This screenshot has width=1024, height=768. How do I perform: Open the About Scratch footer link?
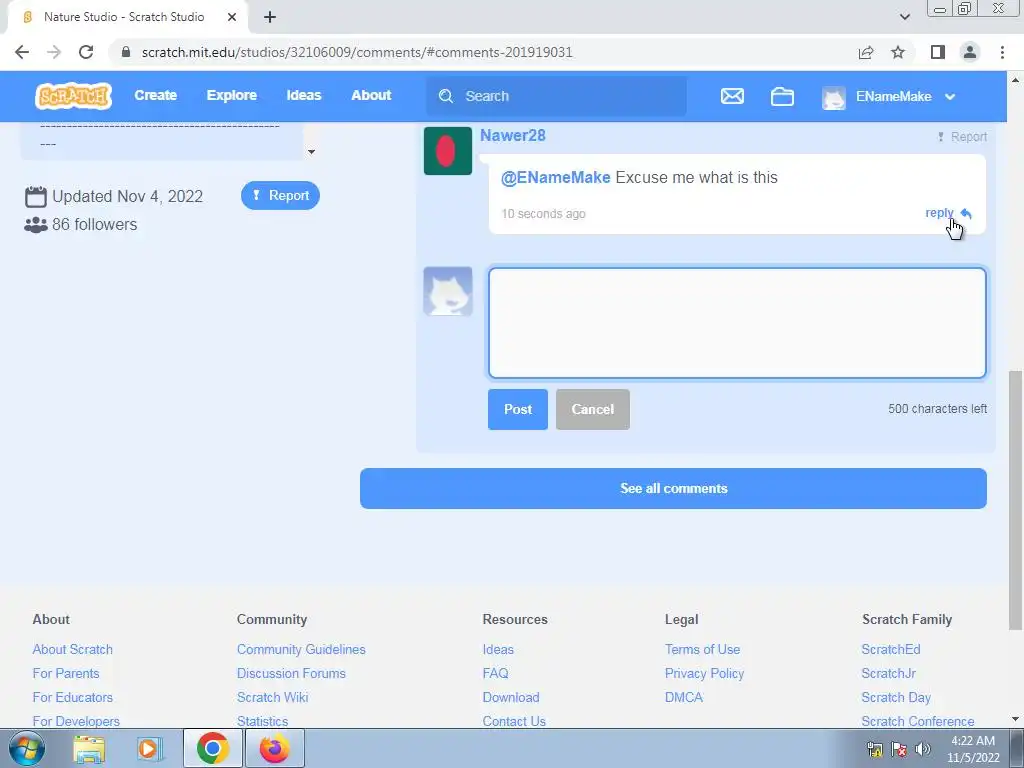click(72, 650)
